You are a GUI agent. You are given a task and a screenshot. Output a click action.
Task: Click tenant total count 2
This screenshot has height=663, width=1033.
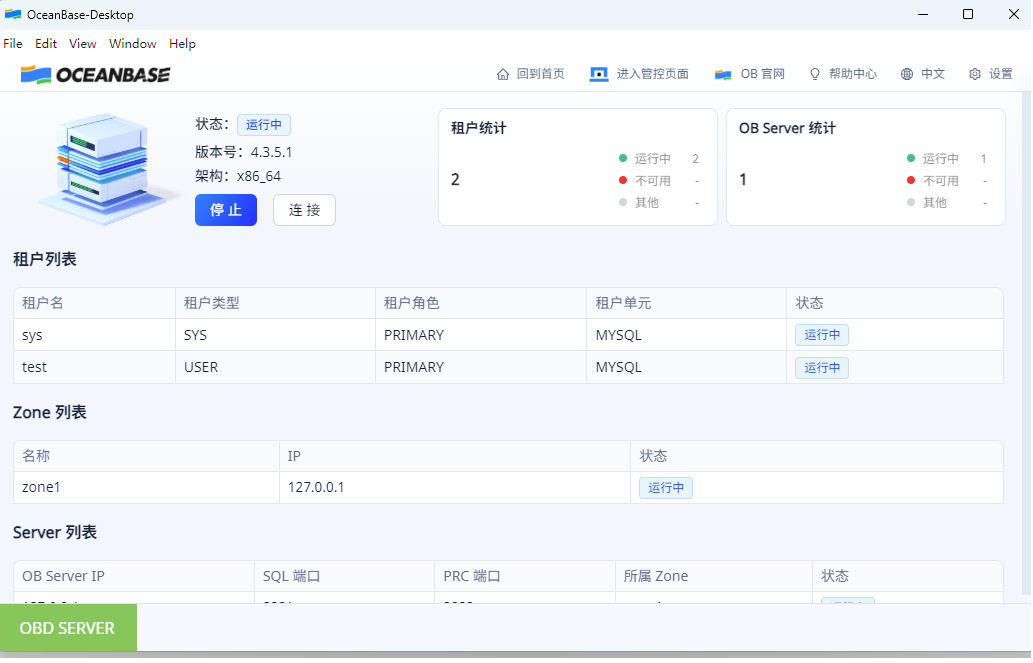[455, 179]
